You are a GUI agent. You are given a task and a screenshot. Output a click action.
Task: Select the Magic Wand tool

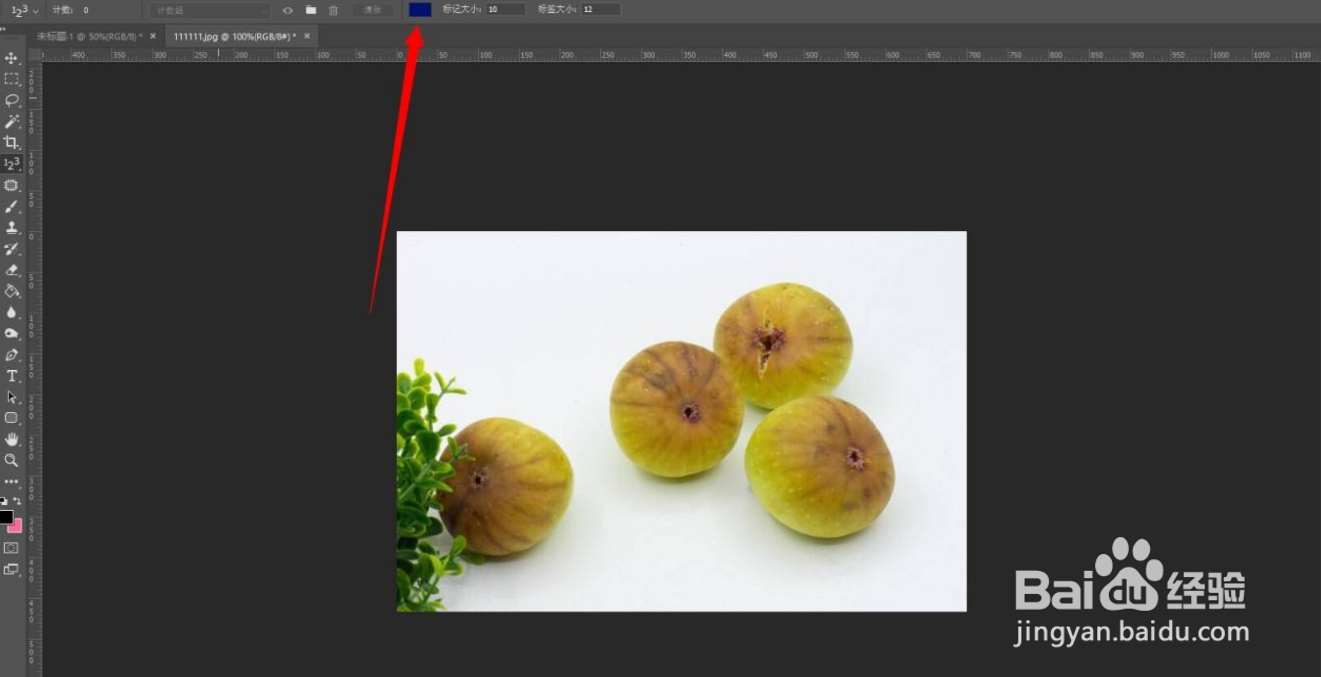pyautogui.click(x=12, y=121)
